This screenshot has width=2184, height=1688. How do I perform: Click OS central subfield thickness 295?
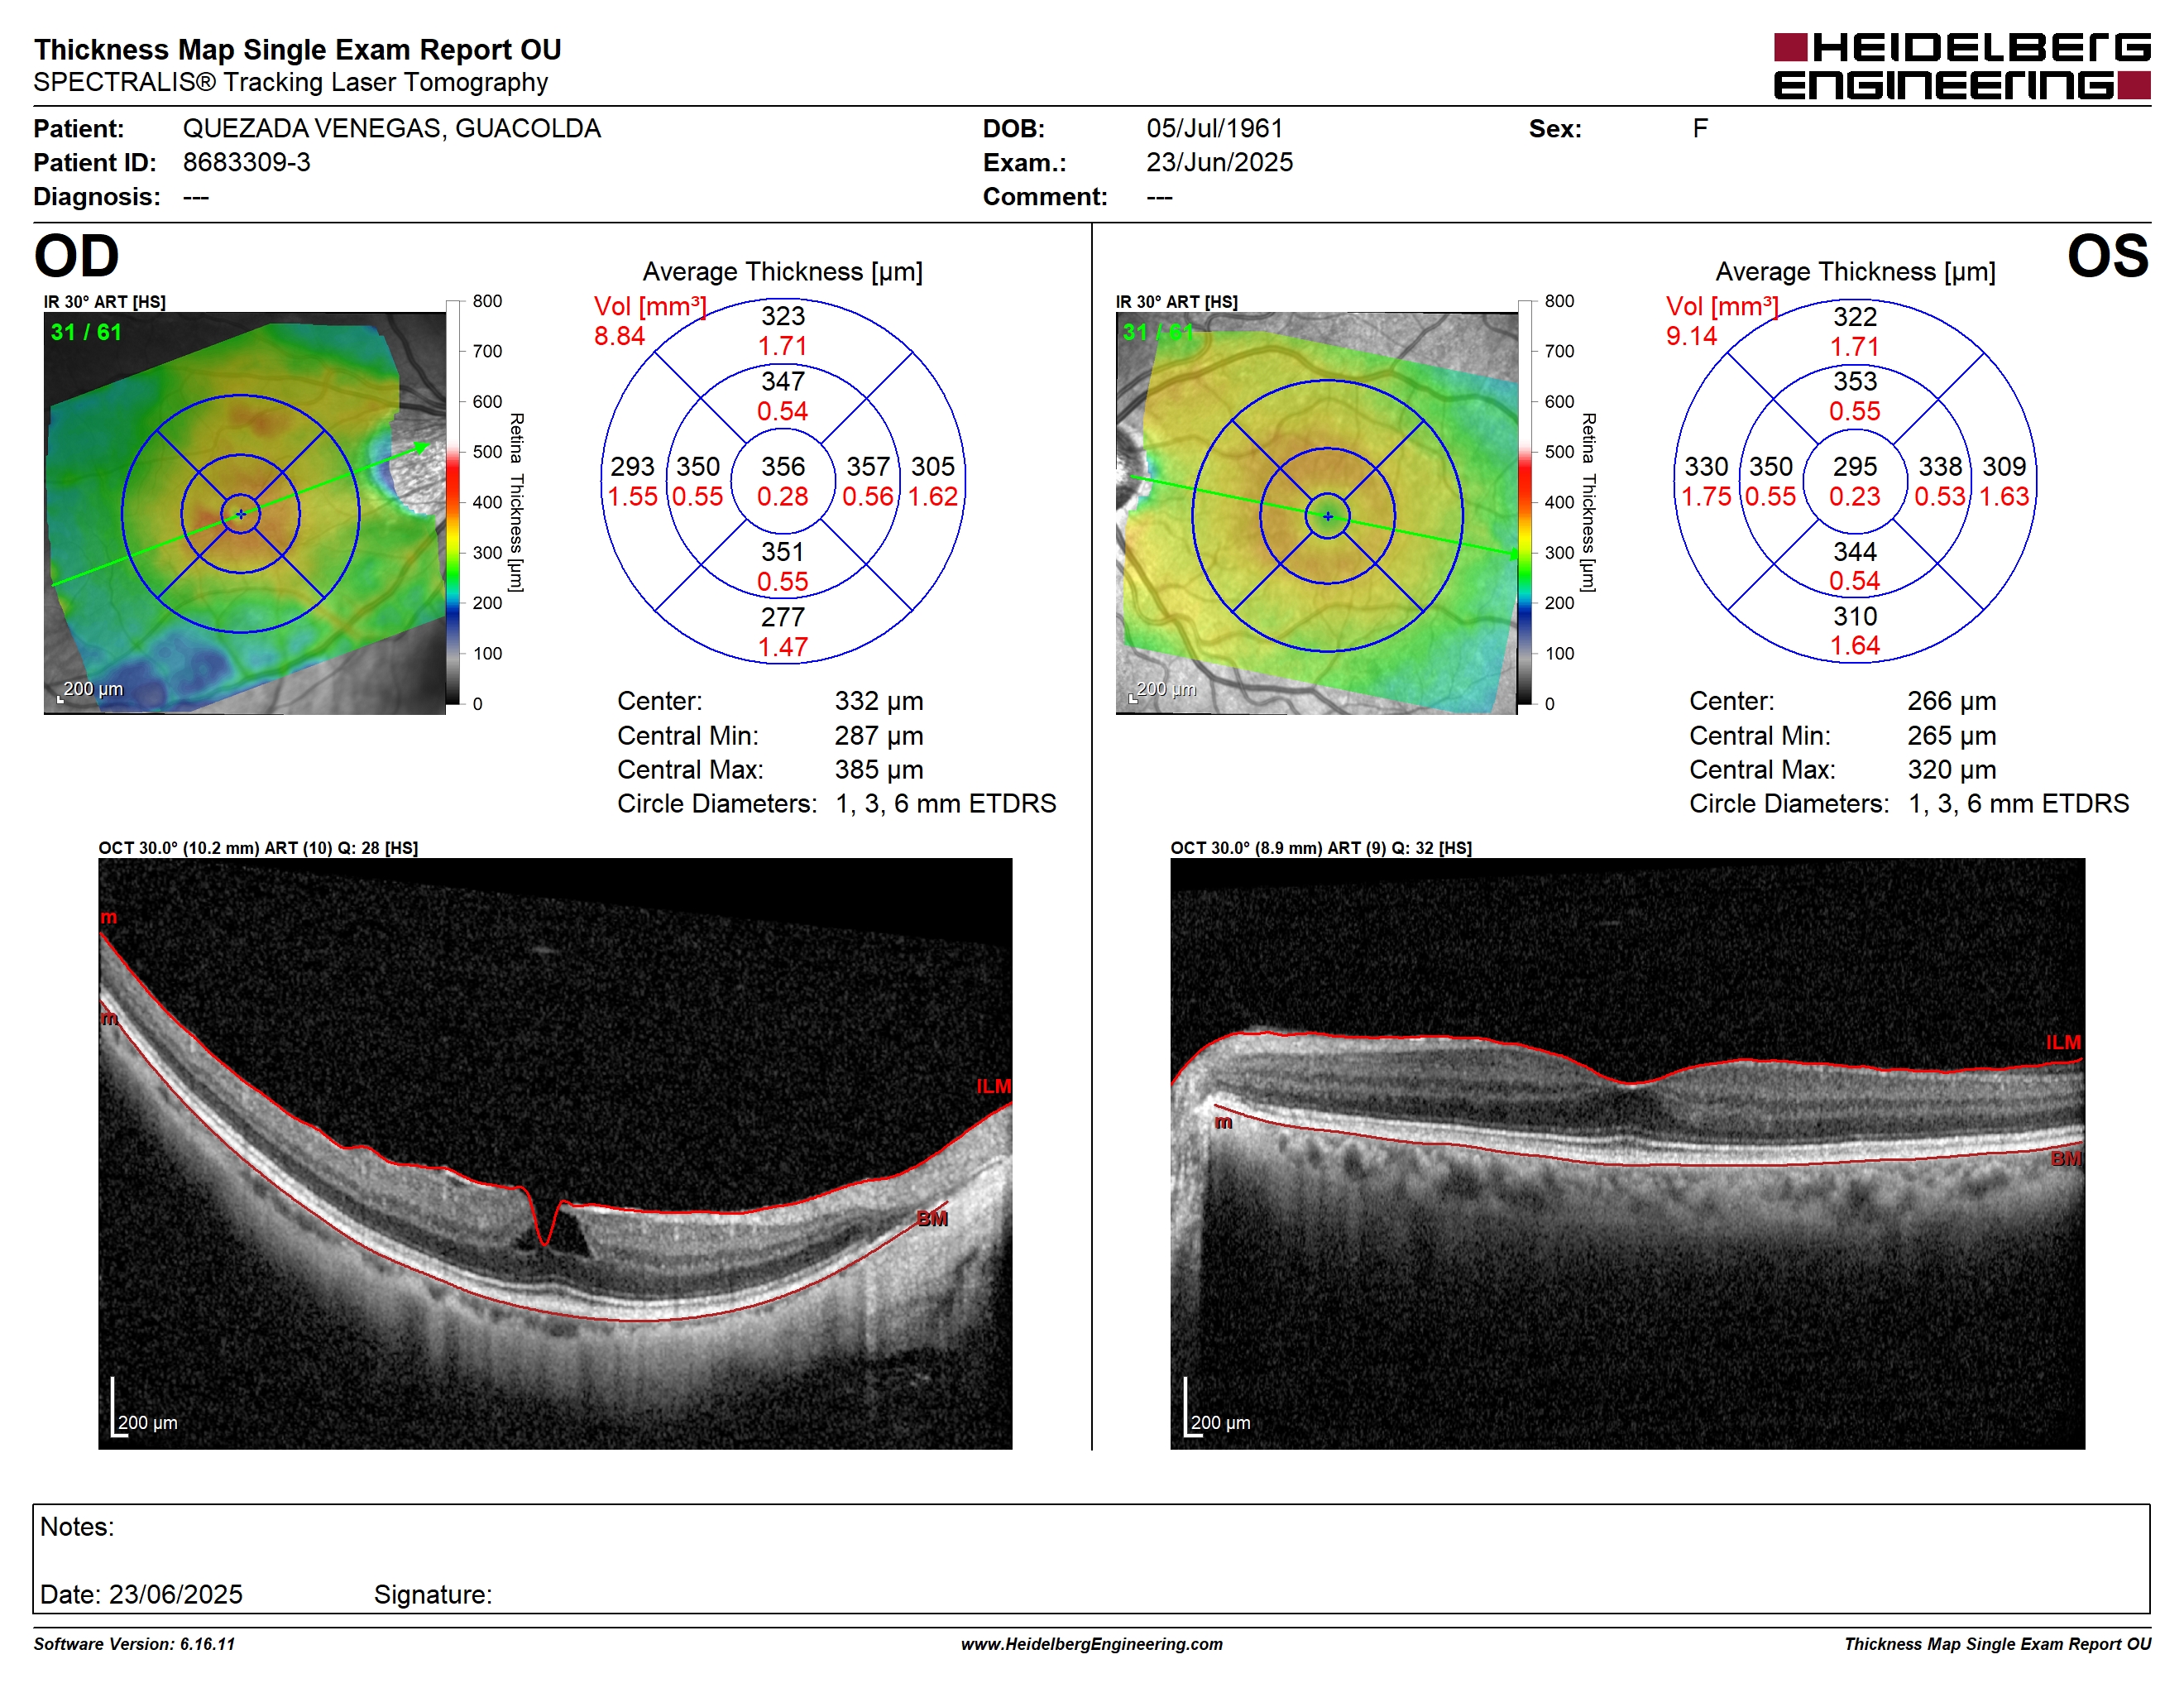[1855, 466]
